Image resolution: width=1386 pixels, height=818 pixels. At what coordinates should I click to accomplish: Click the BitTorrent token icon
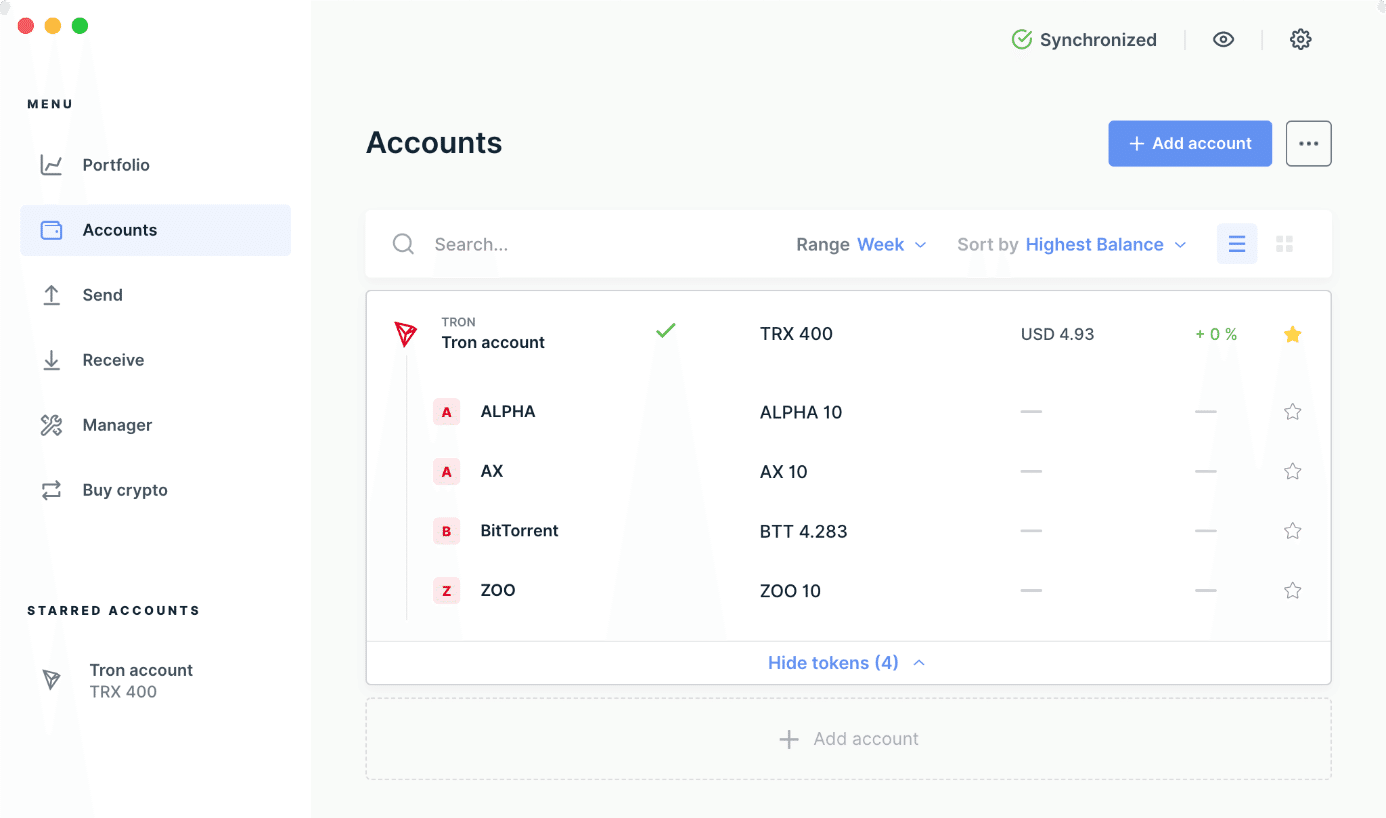tap(446, 531)
